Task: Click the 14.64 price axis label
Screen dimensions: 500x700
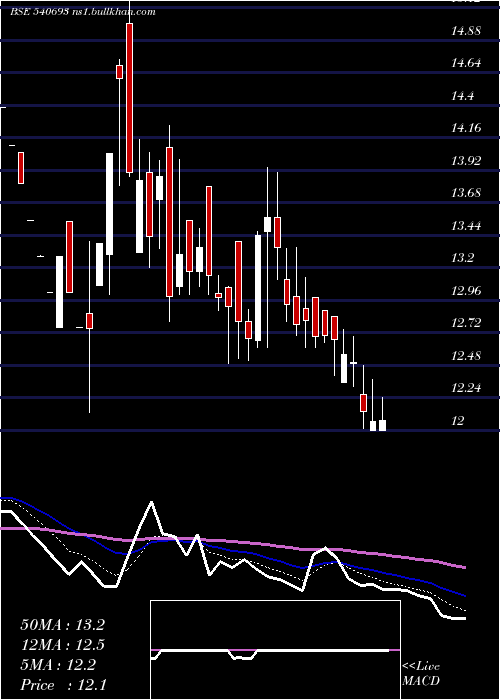Action: (x=466, y=63)
